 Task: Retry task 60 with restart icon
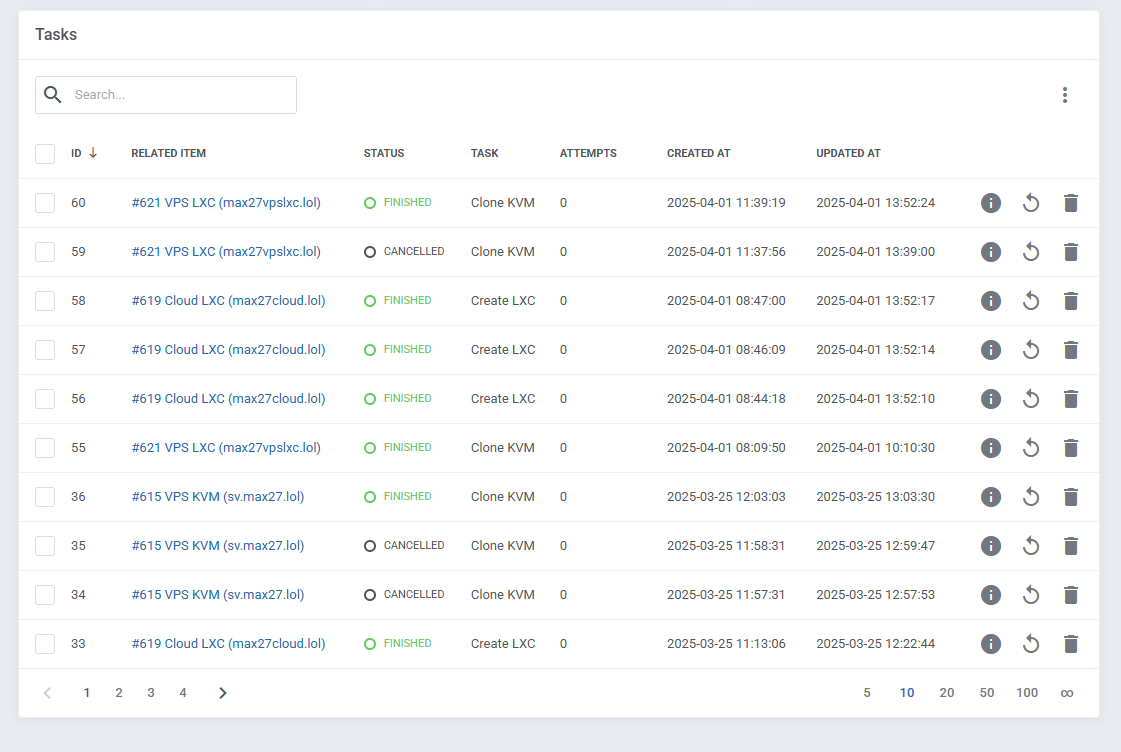[x=1030, y=203]
